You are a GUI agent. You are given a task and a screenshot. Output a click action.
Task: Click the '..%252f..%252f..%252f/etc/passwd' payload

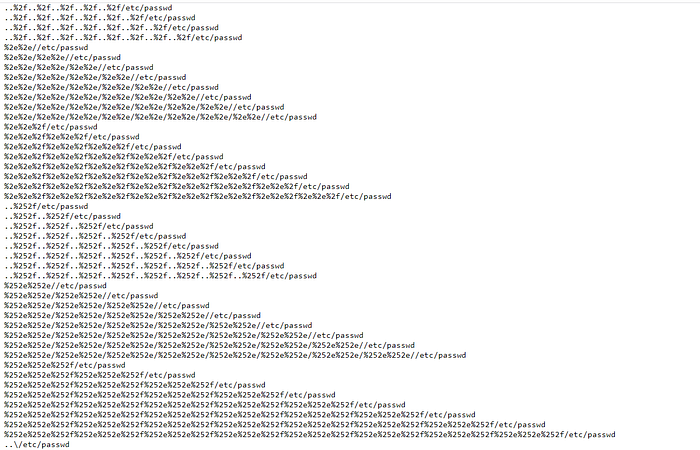pyautogui.click(x=79, y=226)
